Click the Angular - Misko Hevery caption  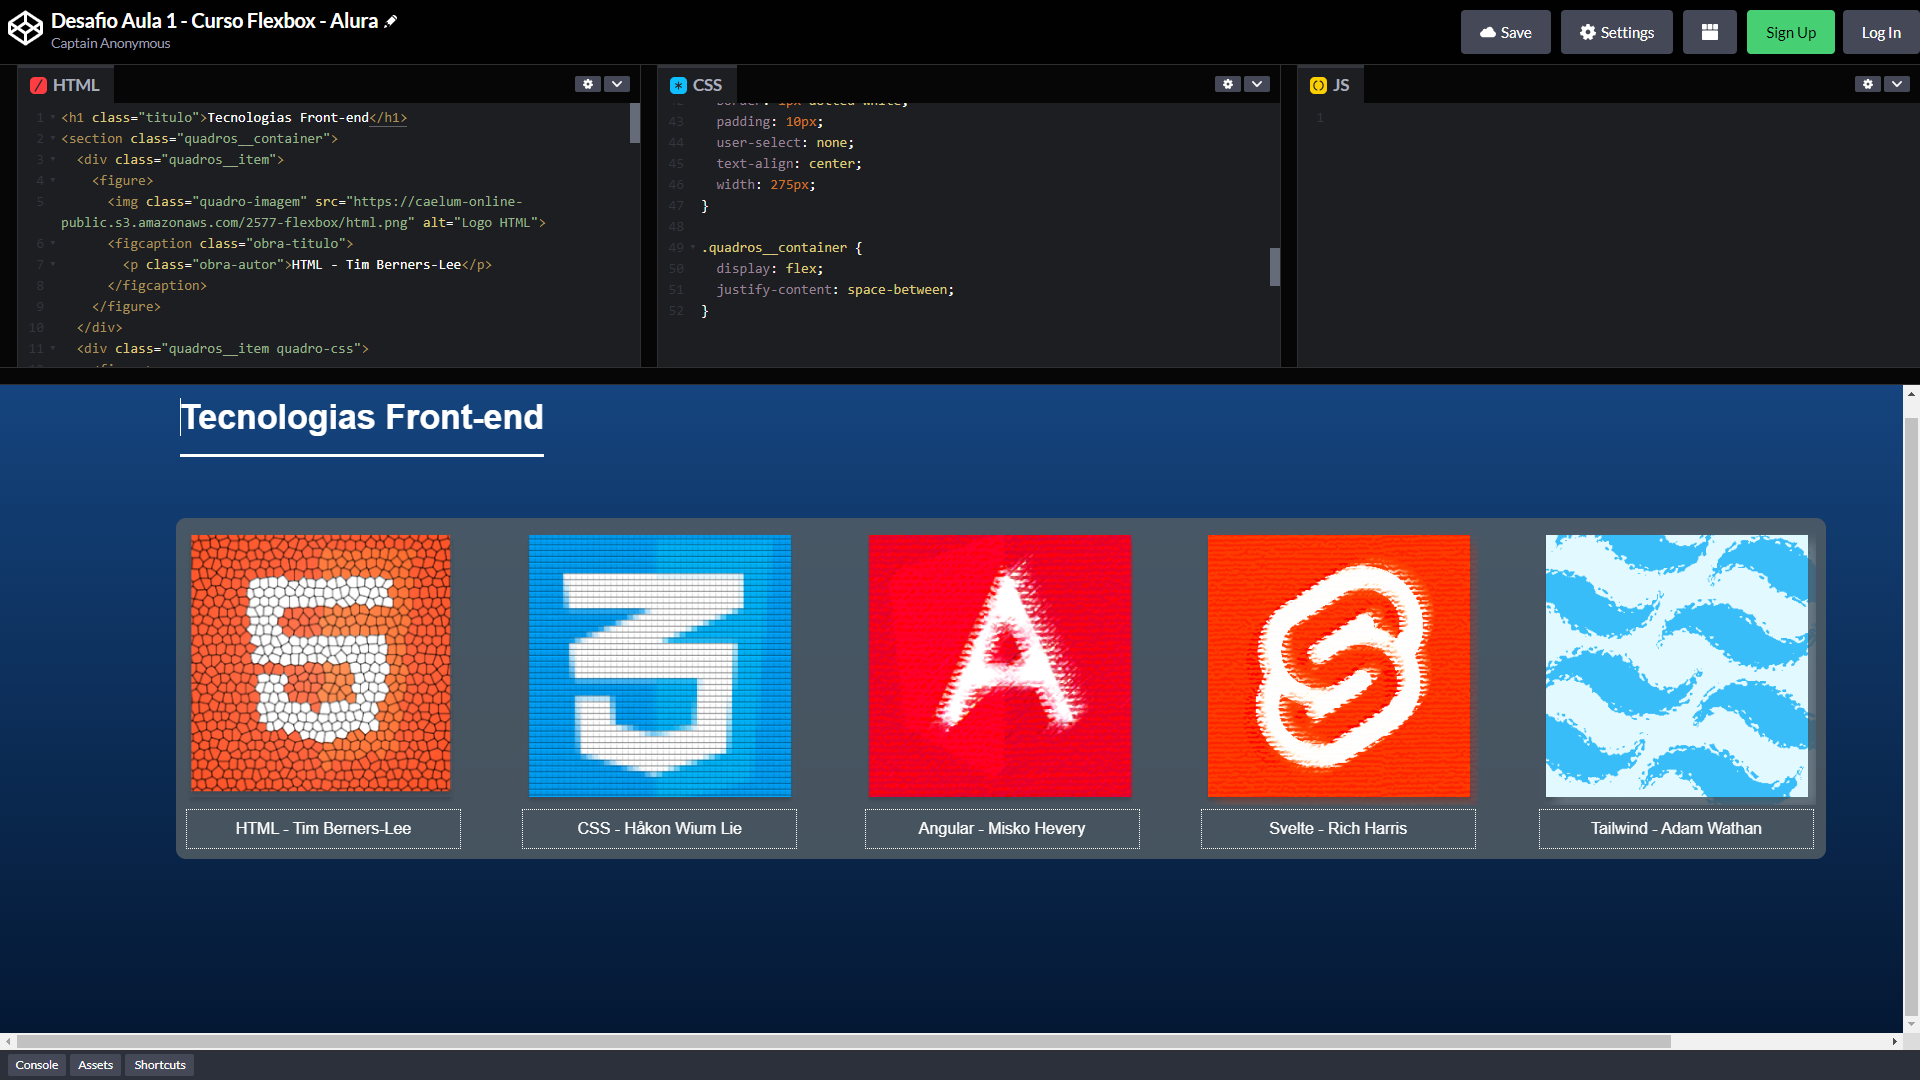1002,829
